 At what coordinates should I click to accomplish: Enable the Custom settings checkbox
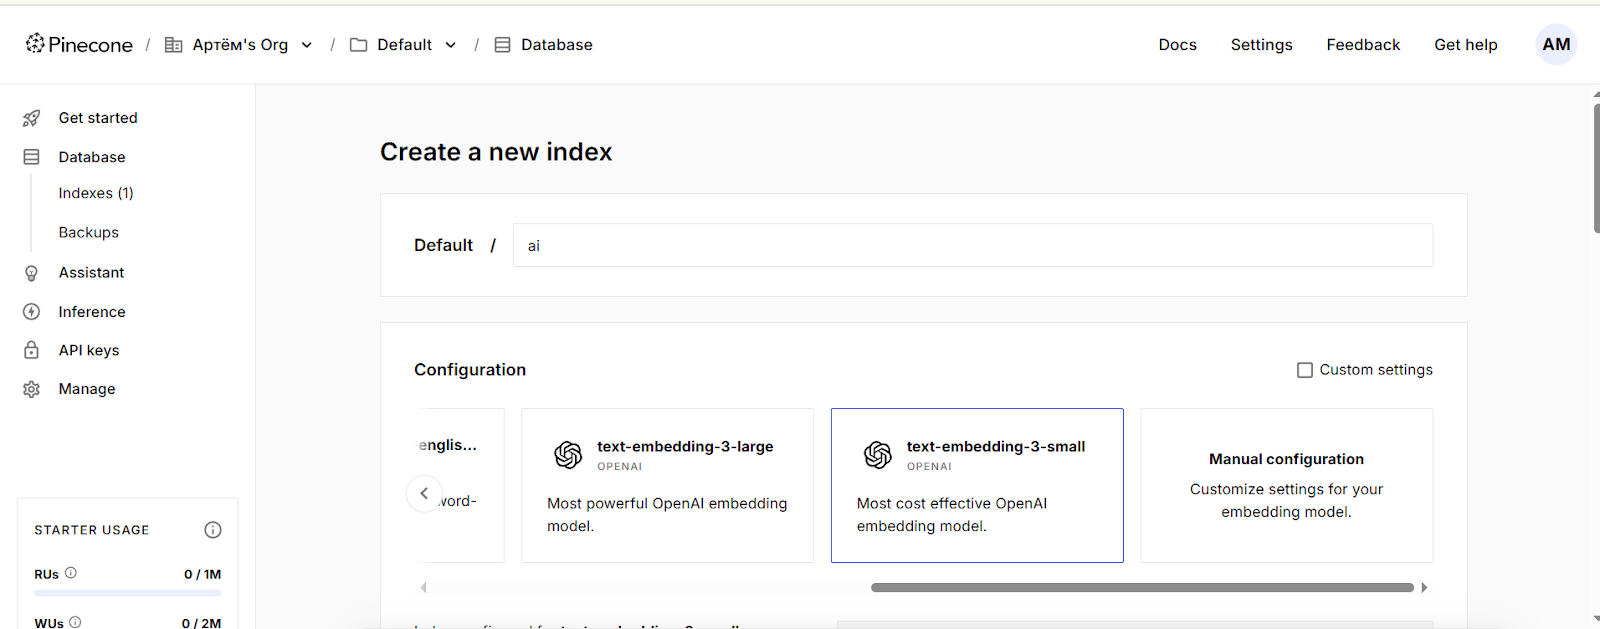(x=1304, y=370)
